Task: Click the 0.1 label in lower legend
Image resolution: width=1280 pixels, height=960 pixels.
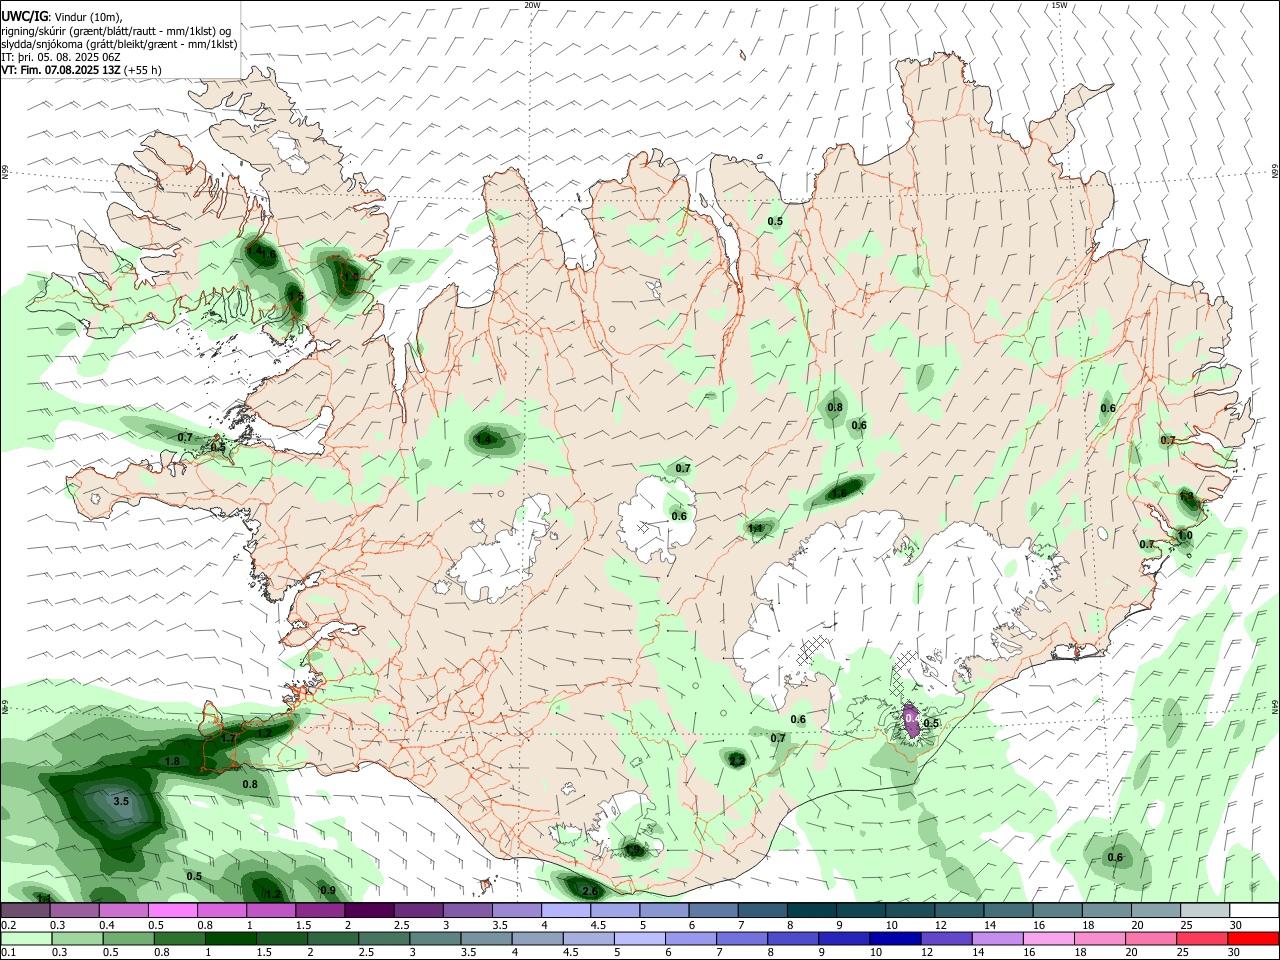Action: point(8,953)
